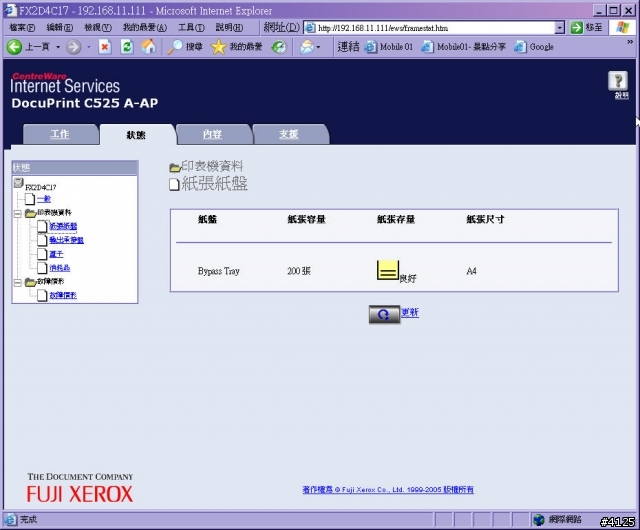Screen dimensions: 640x530
Task: Click the A4 paper size value
Action: point(471,271)
